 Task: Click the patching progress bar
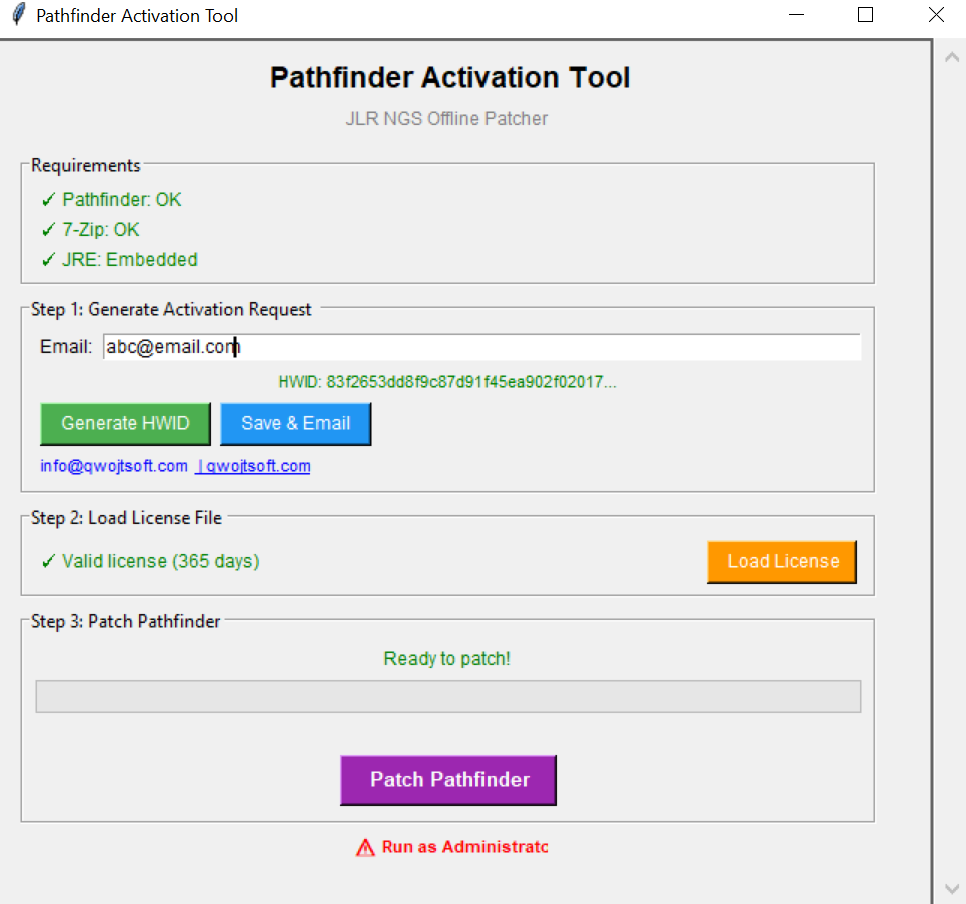448,696
